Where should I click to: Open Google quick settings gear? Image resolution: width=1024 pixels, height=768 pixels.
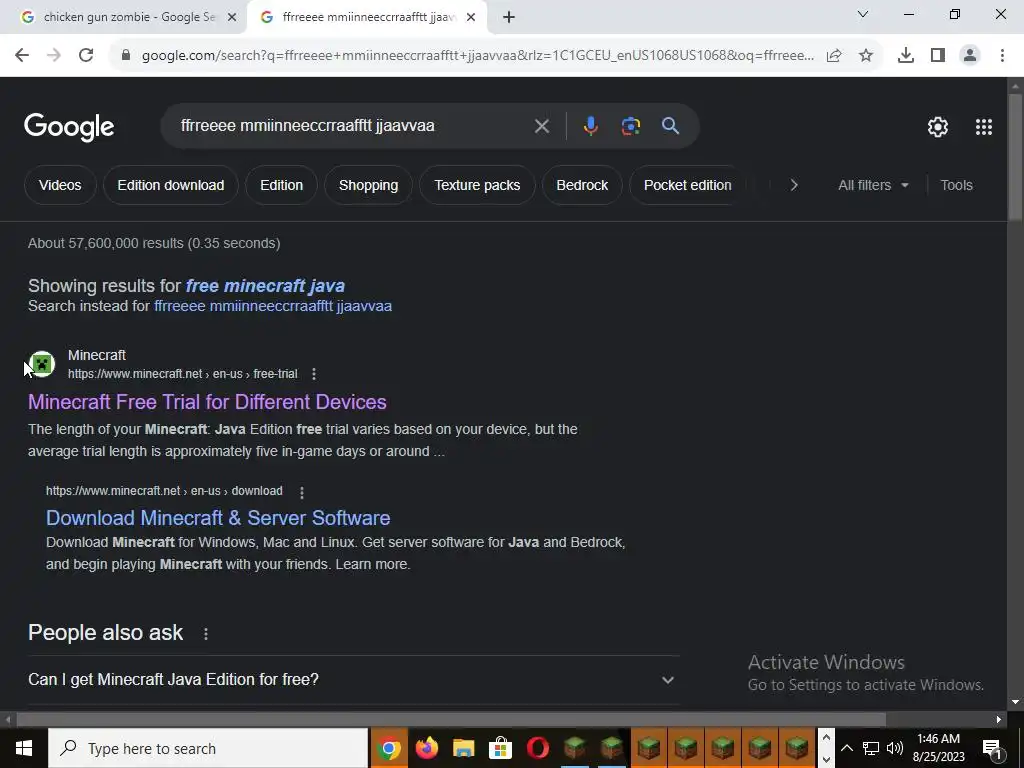[x=938, y=127]
